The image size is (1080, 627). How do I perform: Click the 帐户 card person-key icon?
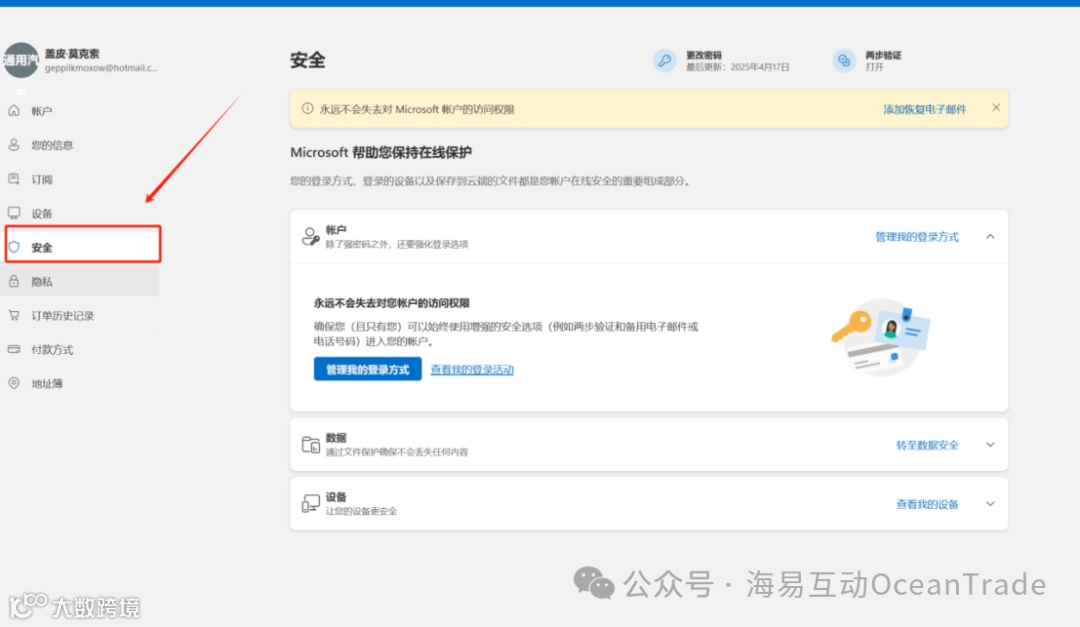(311, 236)
